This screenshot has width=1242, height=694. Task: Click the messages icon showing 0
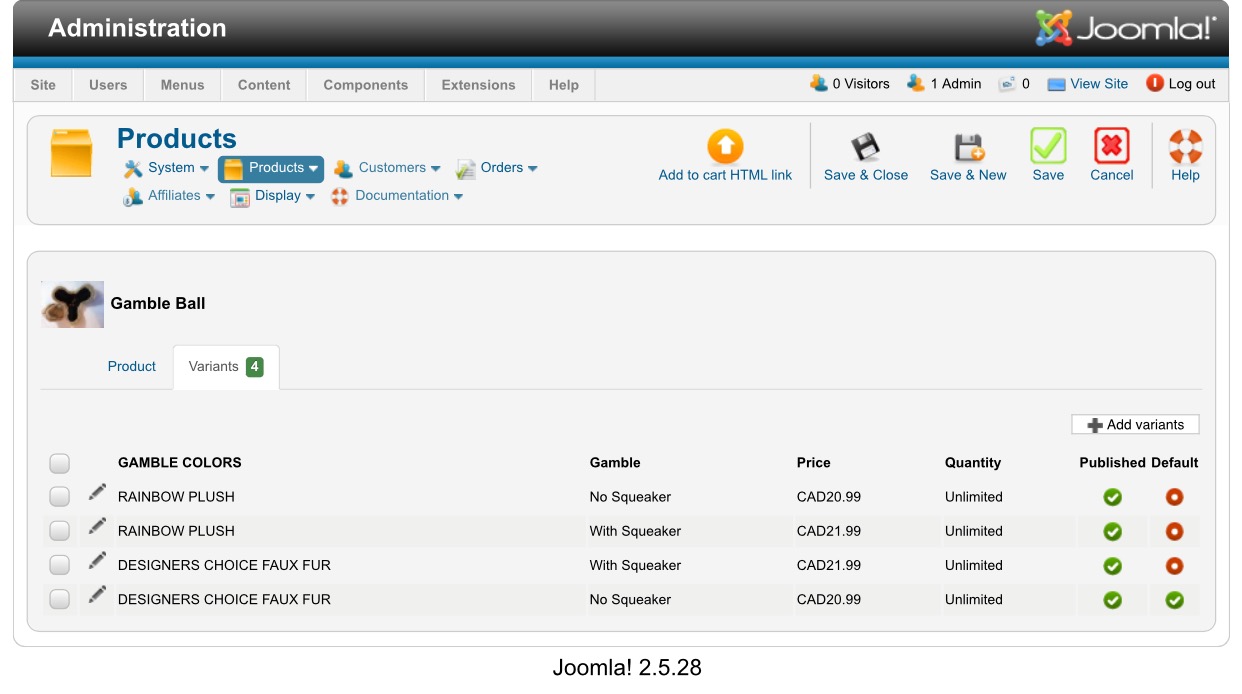click(1007, 84)
